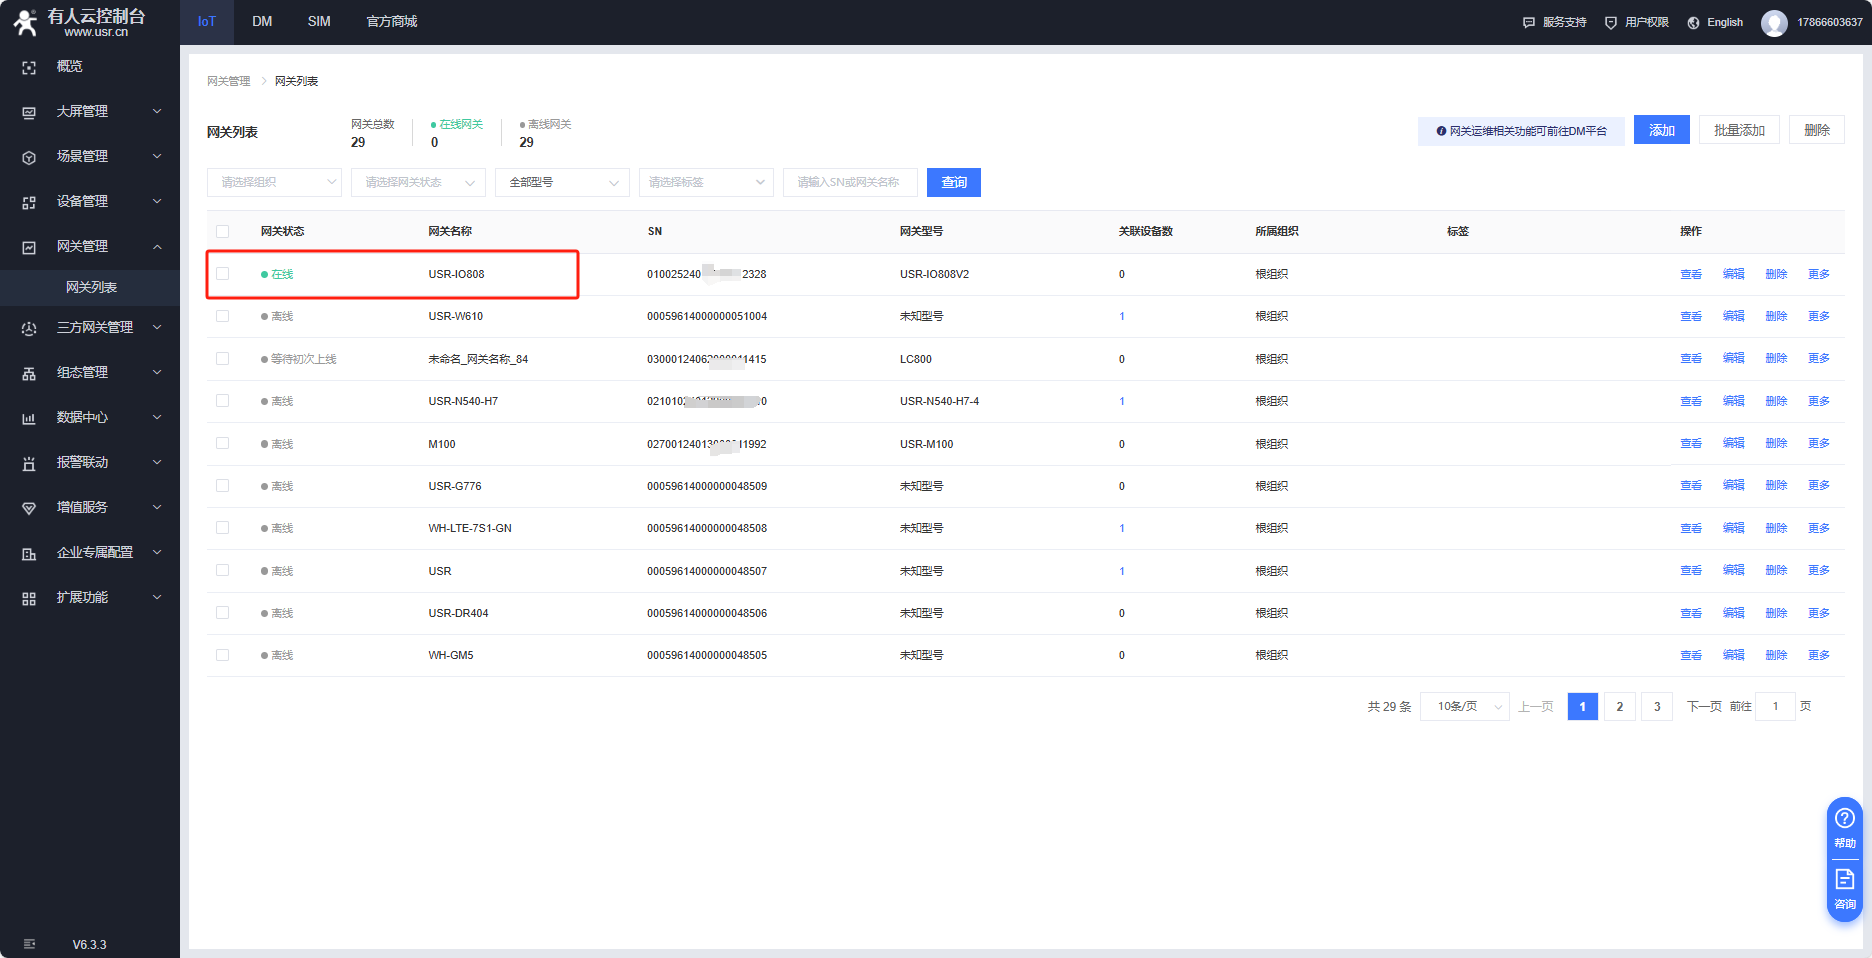Viewport: 1872px width, 958px height.
Task: Click the 增值服务 diamond icon
Action: click(x=29, y=508)
